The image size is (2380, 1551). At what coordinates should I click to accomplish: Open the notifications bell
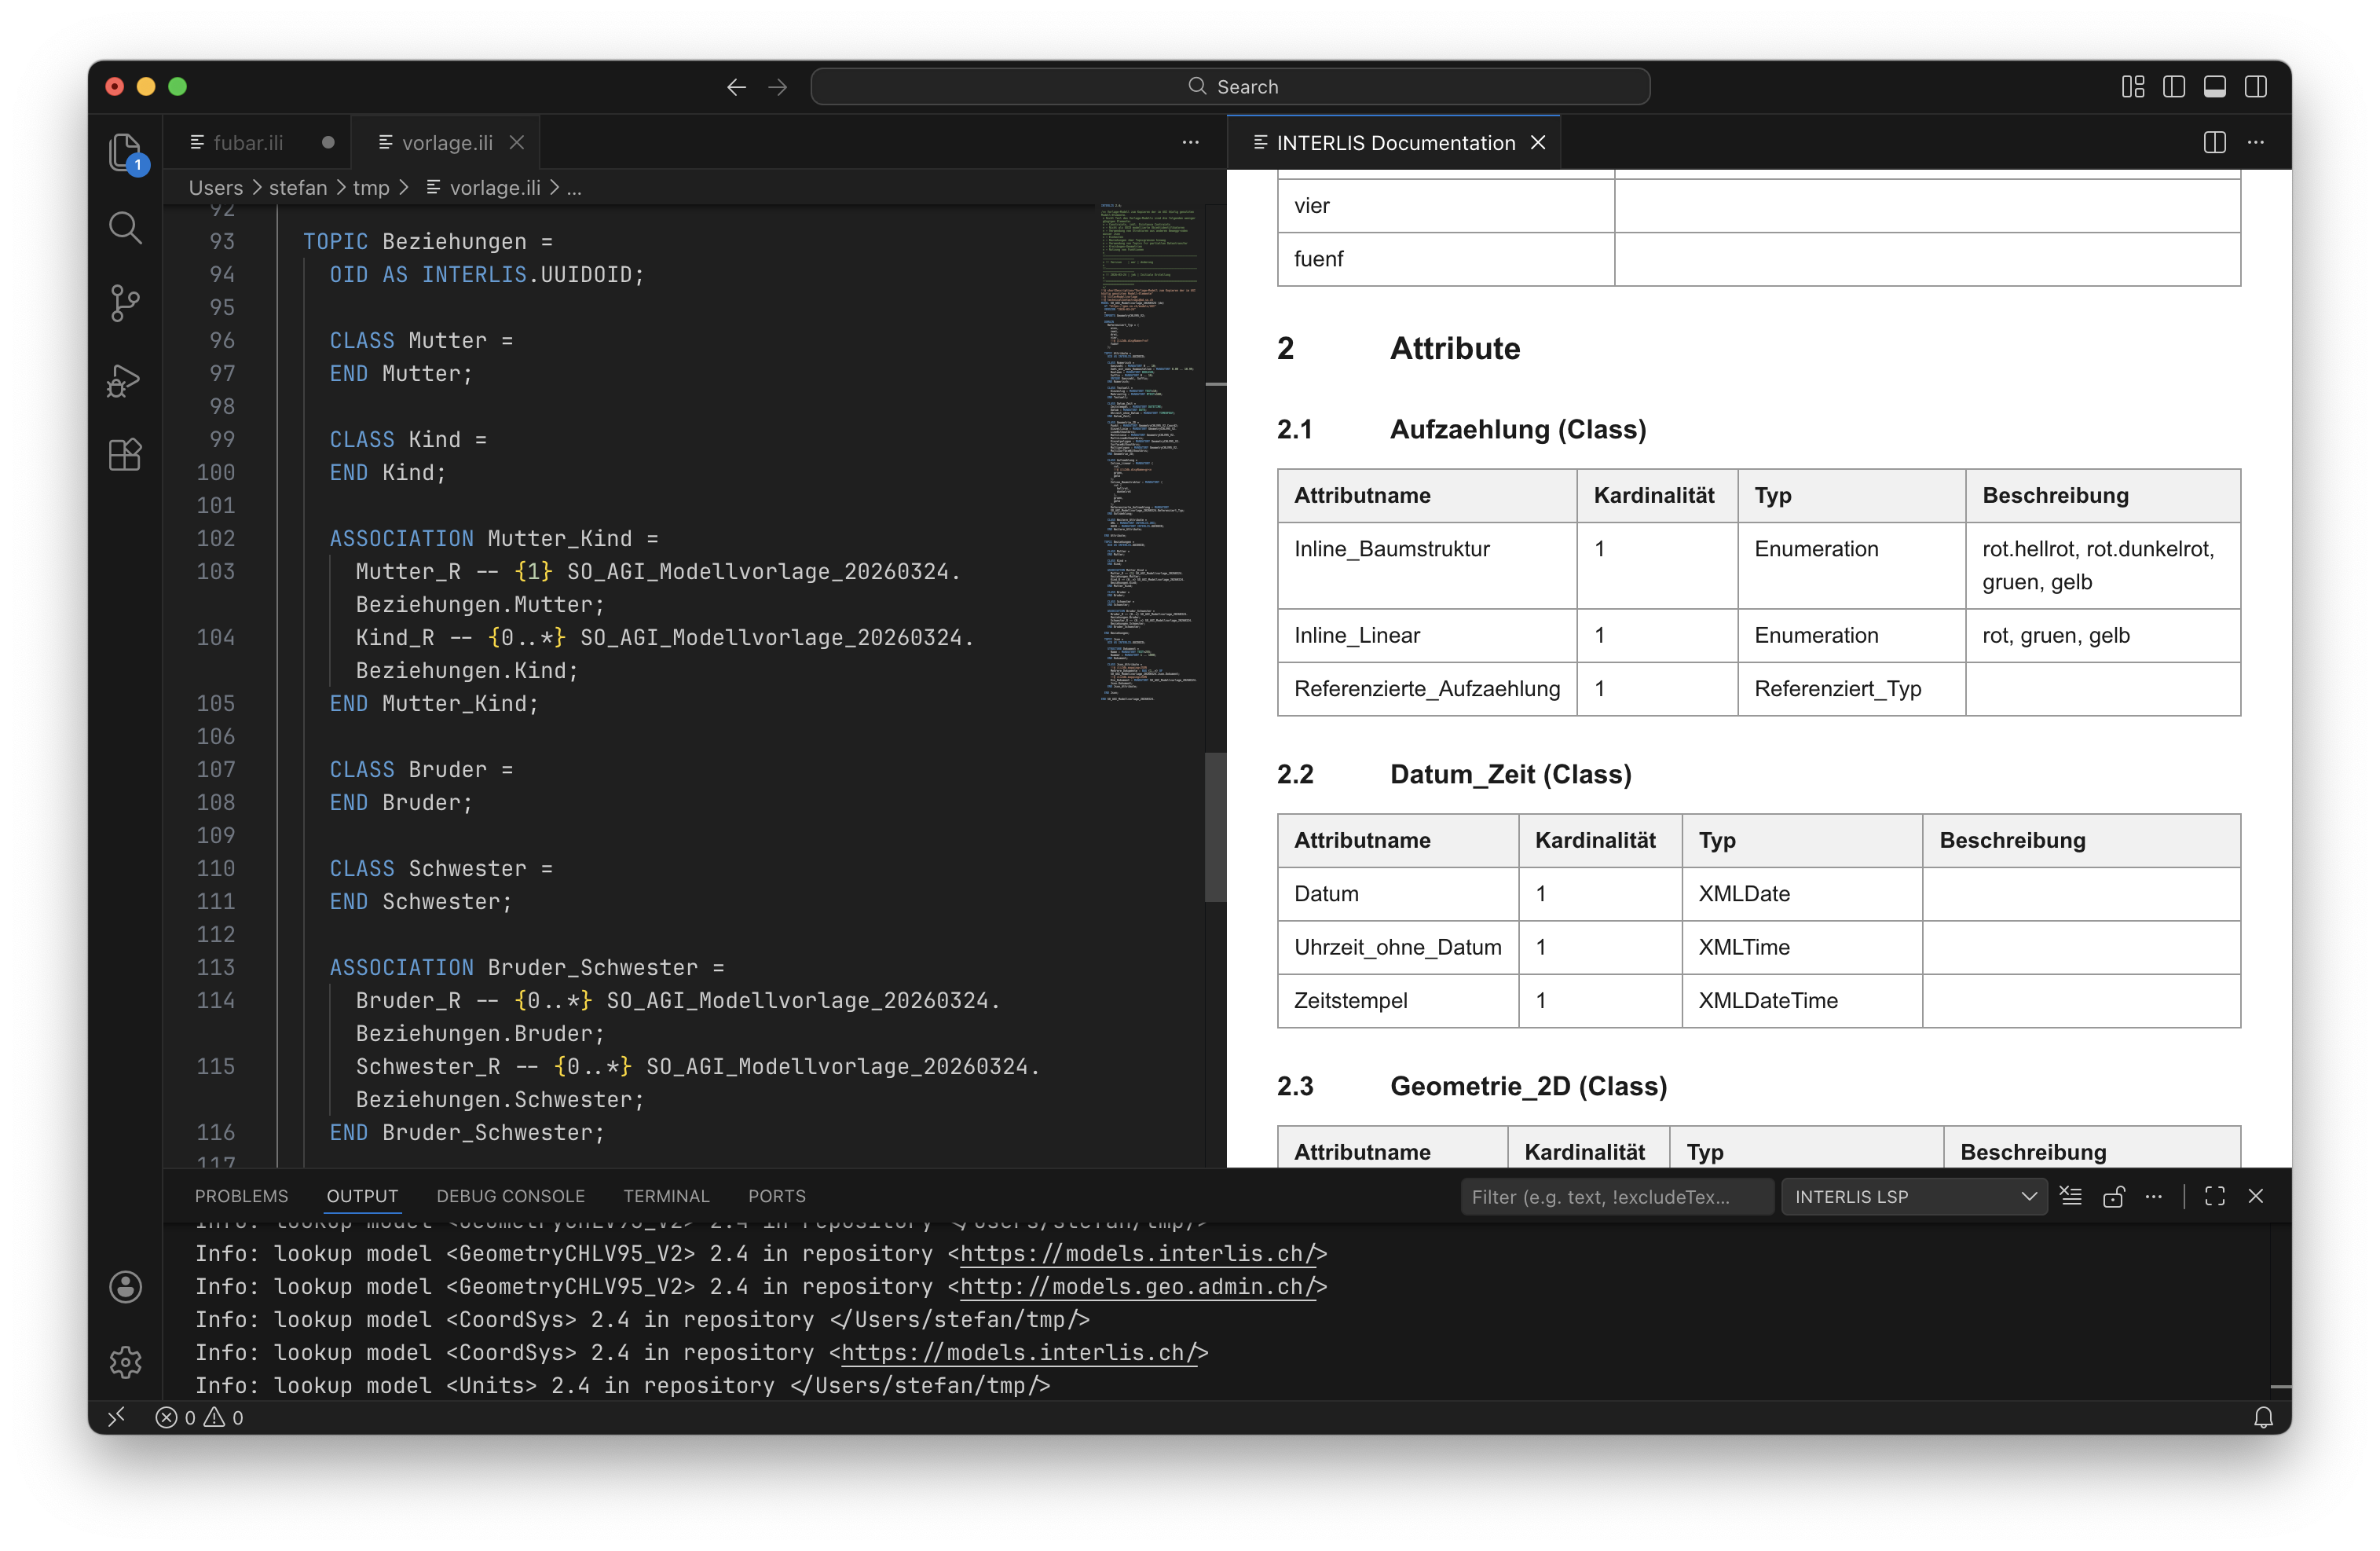coord(2263,1417)
